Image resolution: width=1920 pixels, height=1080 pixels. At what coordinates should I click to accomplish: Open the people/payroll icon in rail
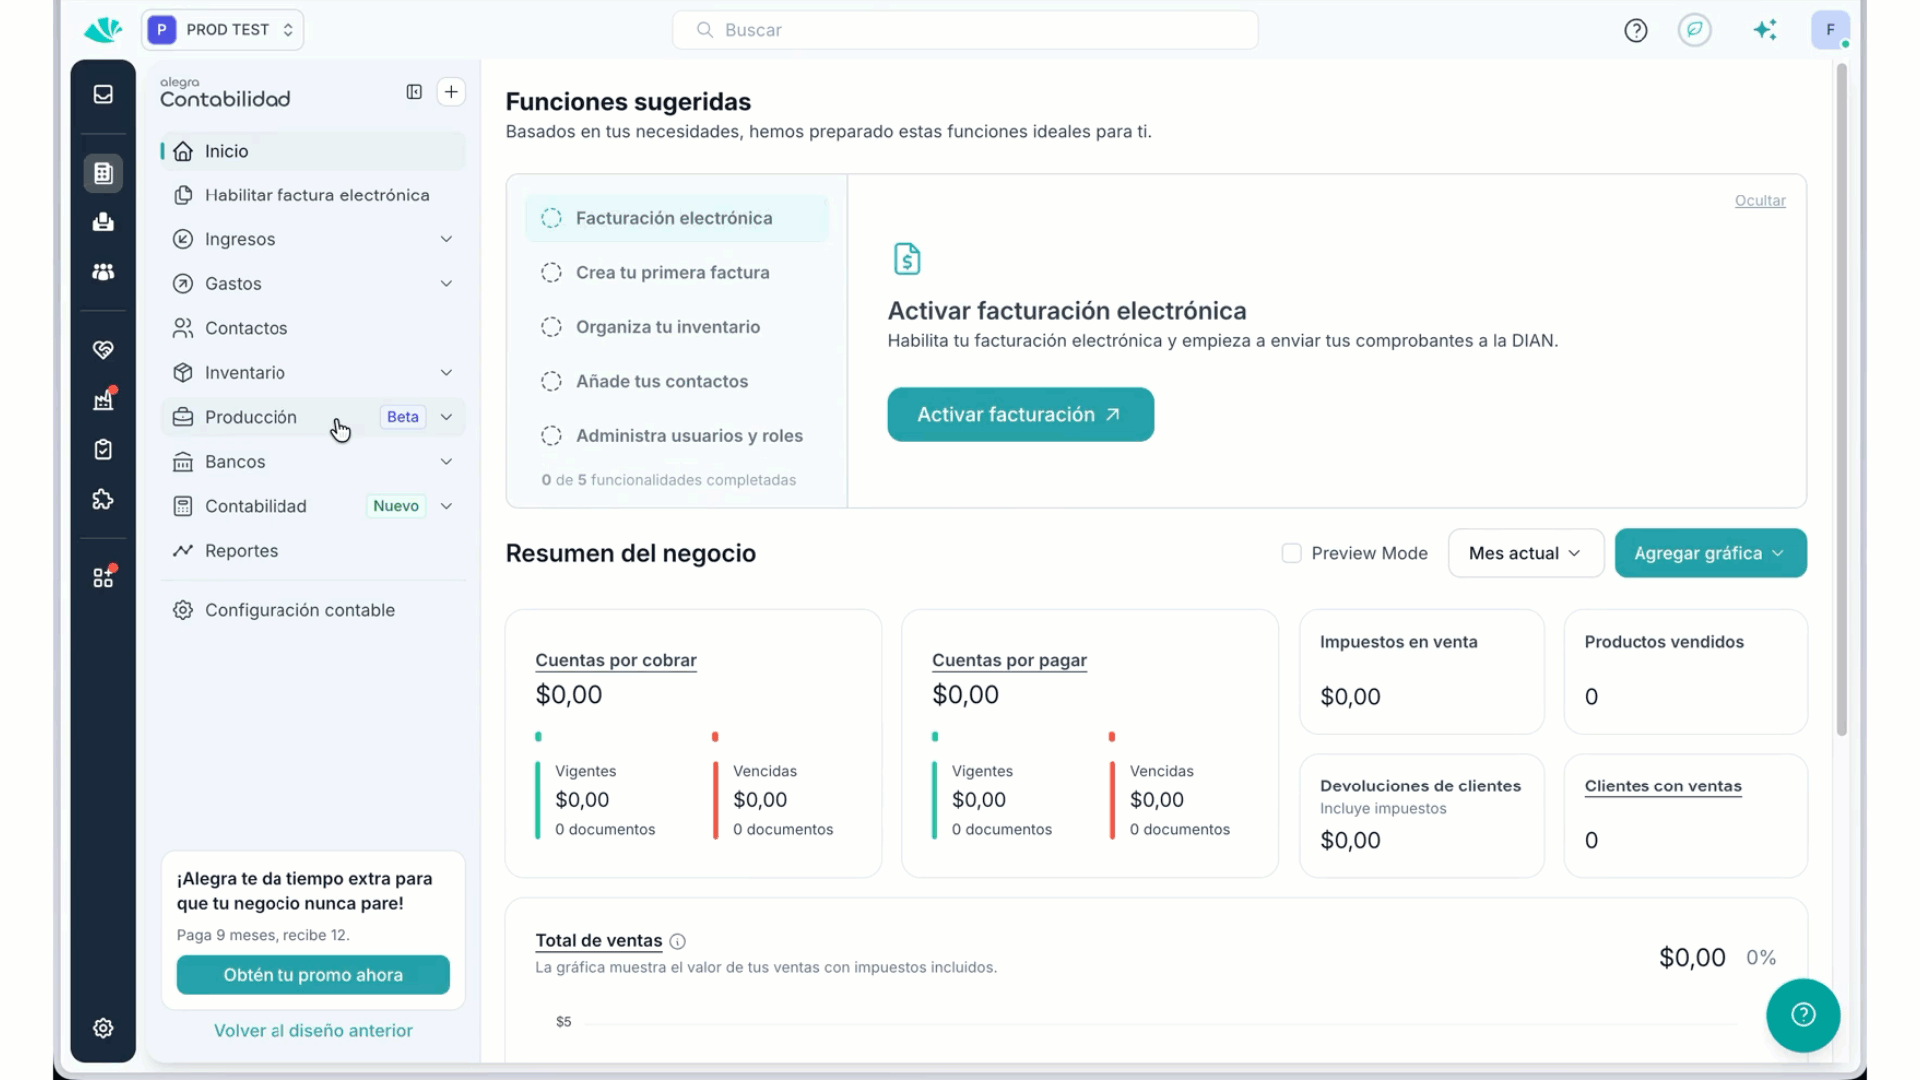click(x=103, y=272)
